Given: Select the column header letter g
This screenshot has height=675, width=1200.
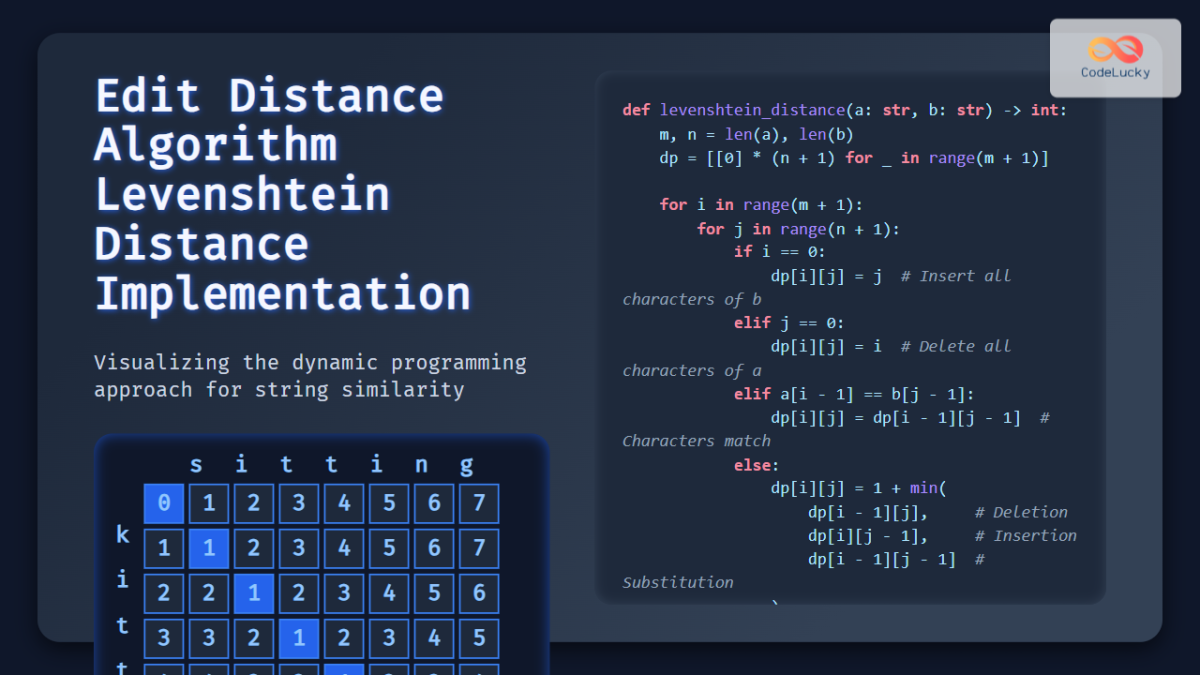Looking at the screenshot, I should pos(466,464).
